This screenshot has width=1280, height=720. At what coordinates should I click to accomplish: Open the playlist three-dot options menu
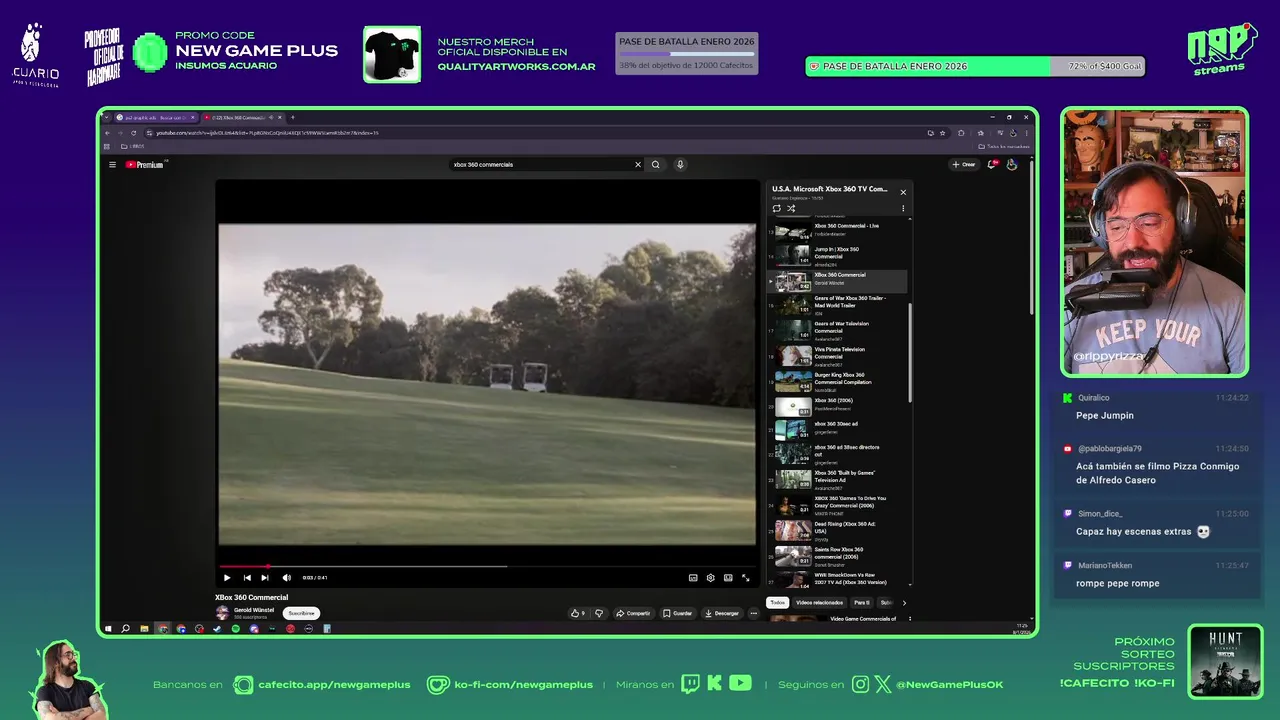click(x=903, y=209)
